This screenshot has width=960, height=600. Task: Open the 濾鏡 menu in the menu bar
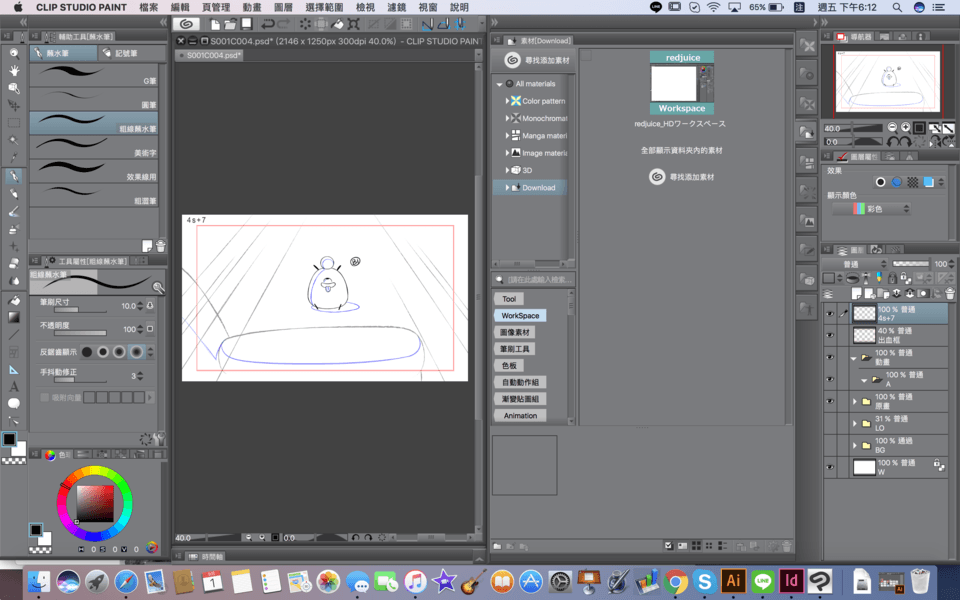[x=398, y=7]
